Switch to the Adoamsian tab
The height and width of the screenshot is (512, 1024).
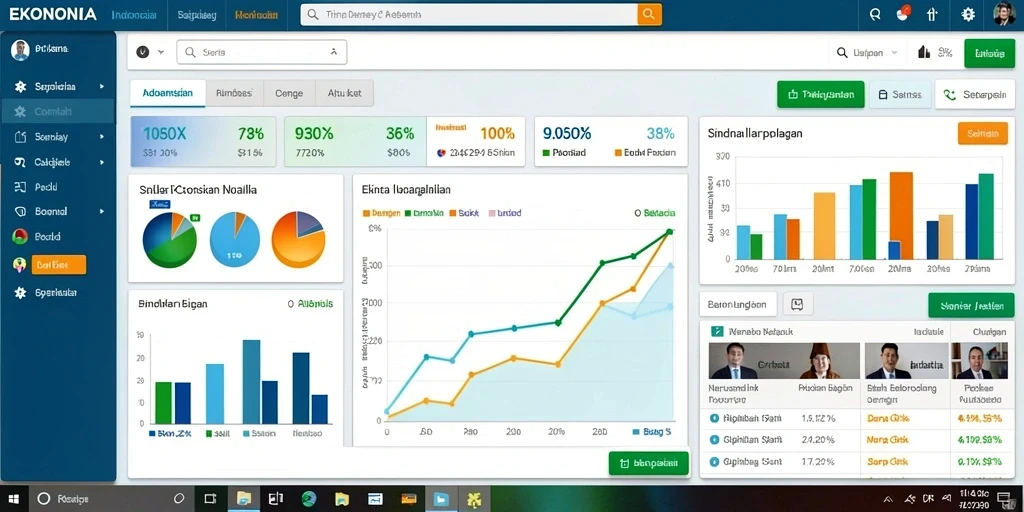click(x=168, y=93)
